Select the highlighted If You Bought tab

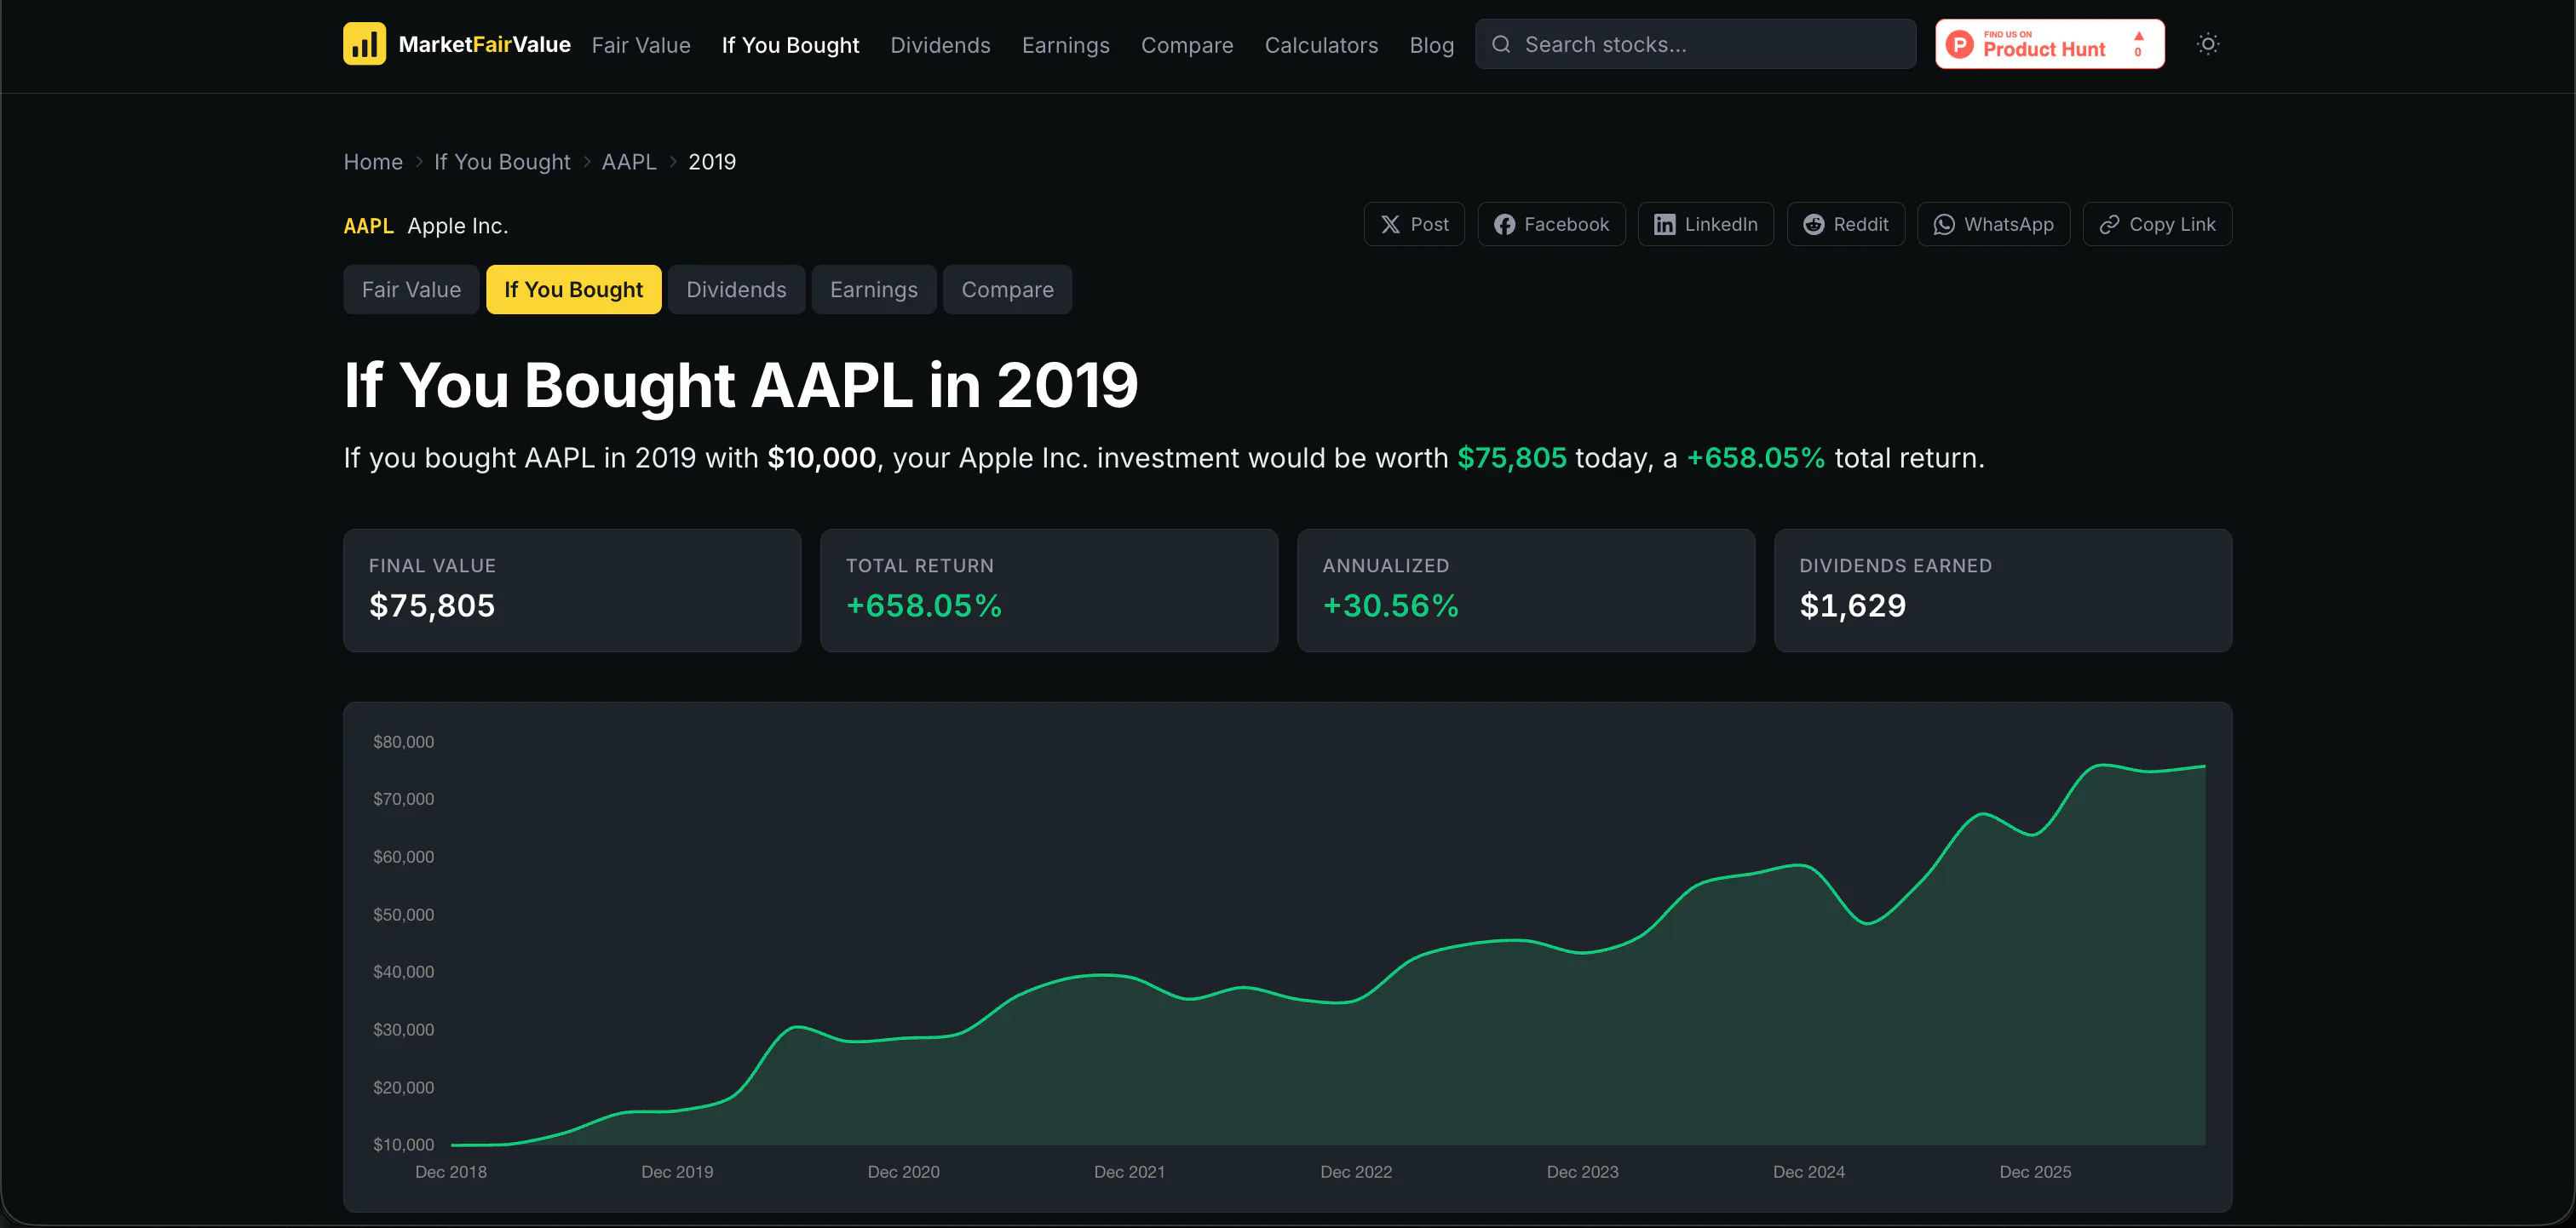[573, 289]
